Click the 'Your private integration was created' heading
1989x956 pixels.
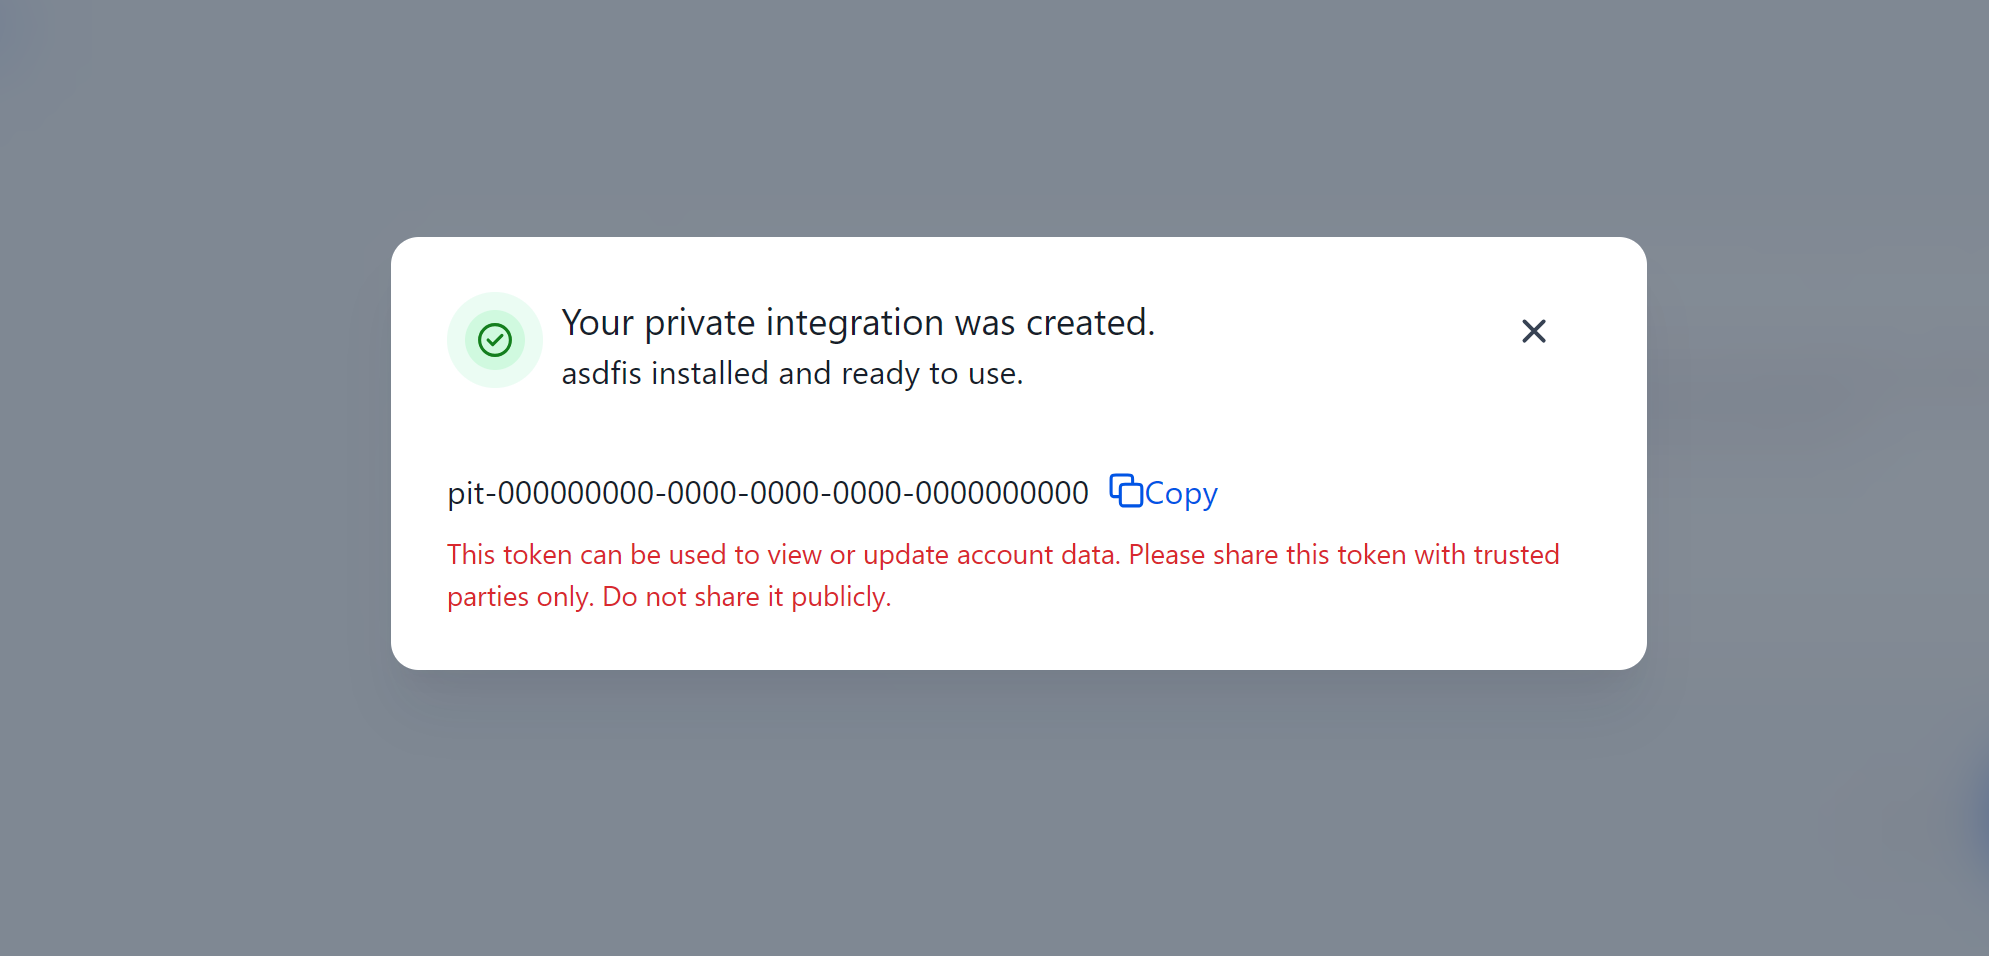[x=858, y=323]
